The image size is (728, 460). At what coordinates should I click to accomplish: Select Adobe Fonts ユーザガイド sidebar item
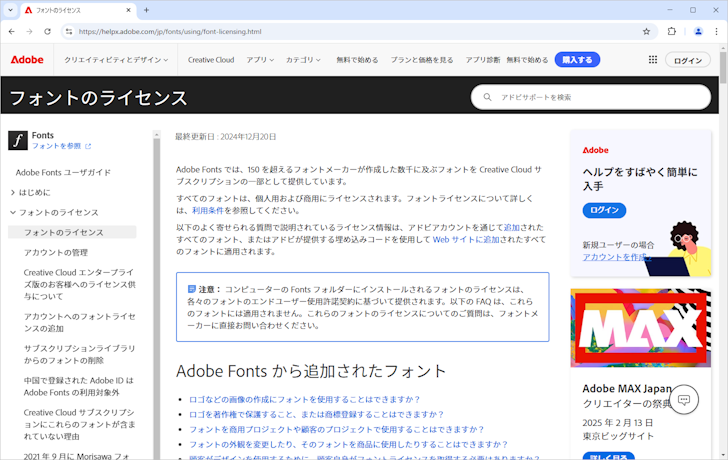63,172
